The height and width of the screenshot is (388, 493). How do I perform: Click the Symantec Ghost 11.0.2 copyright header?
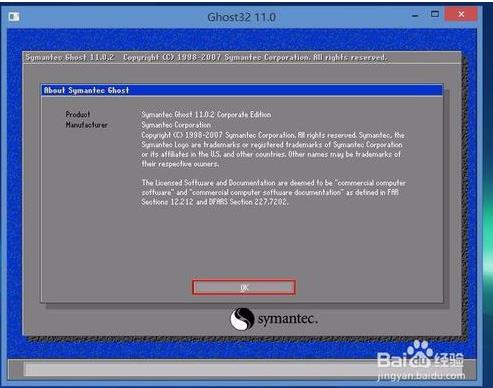coord(207,57)
